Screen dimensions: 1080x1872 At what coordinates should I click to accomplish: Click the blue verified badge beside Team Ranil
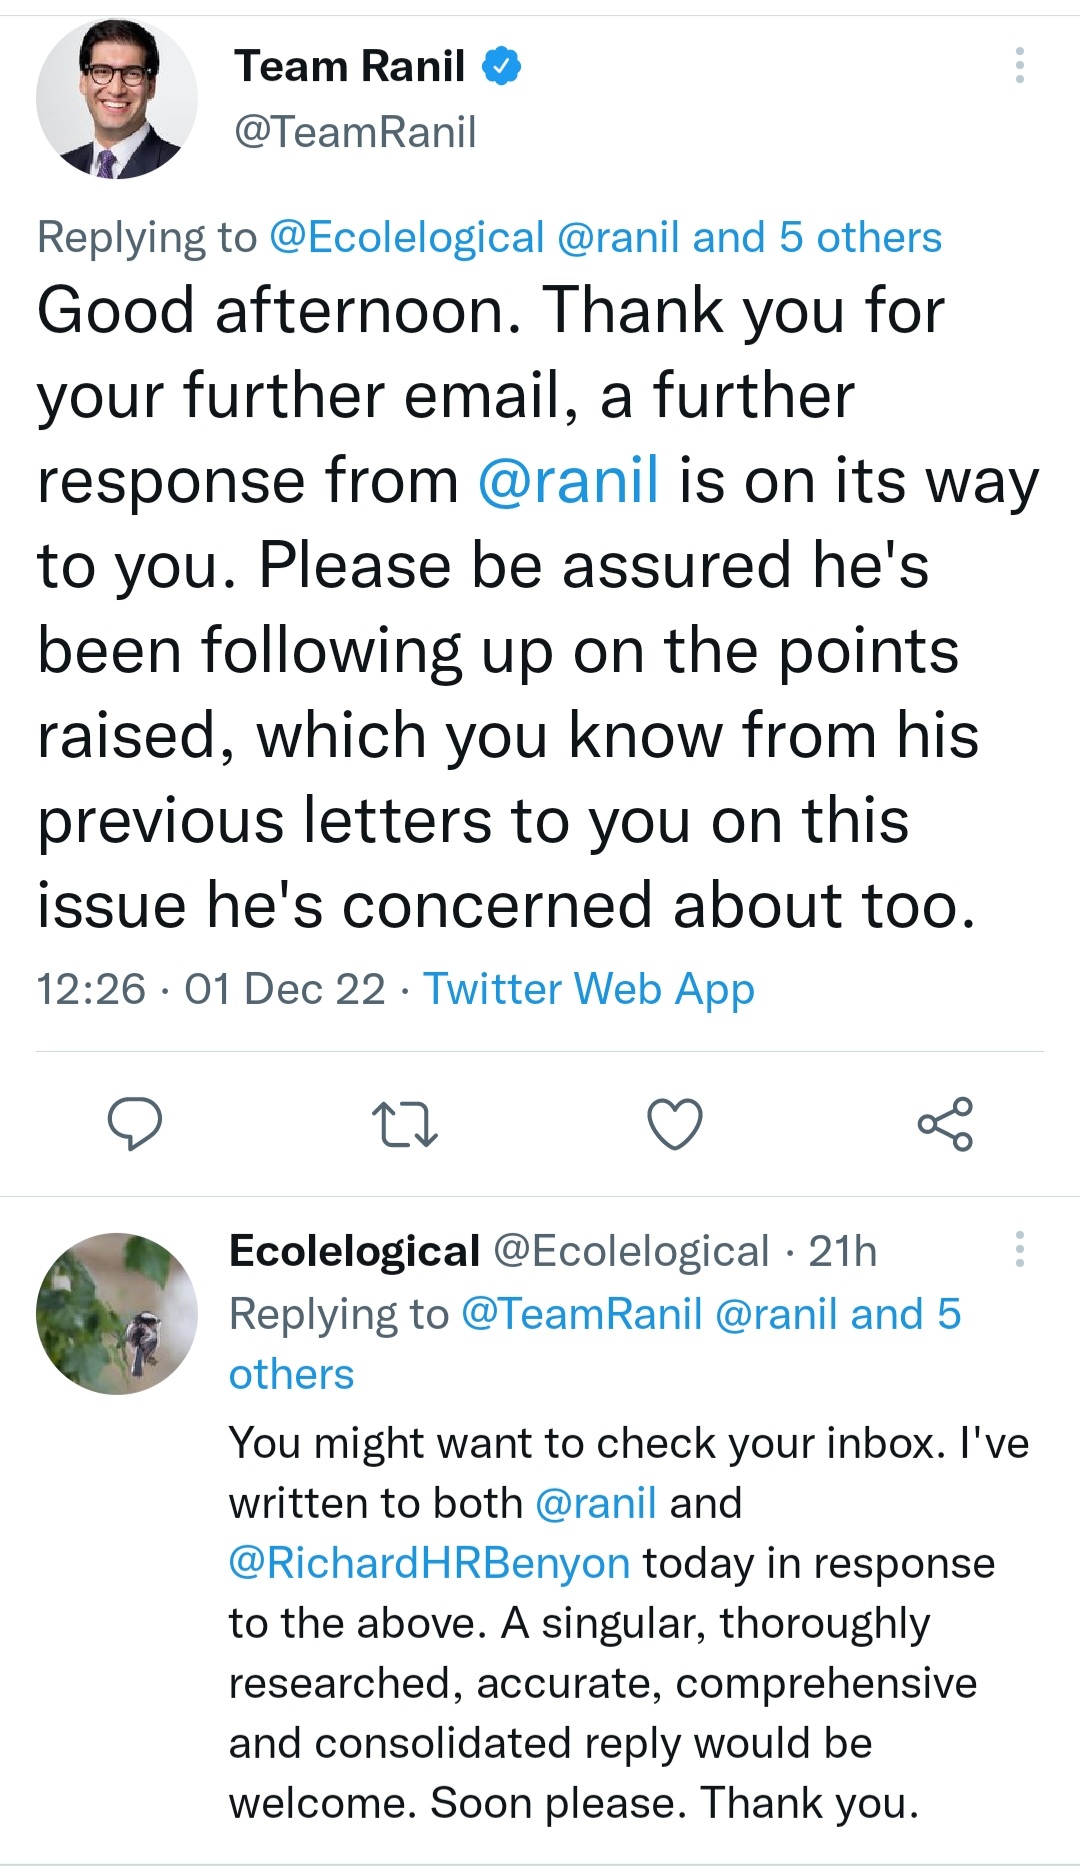click(502, 66)
